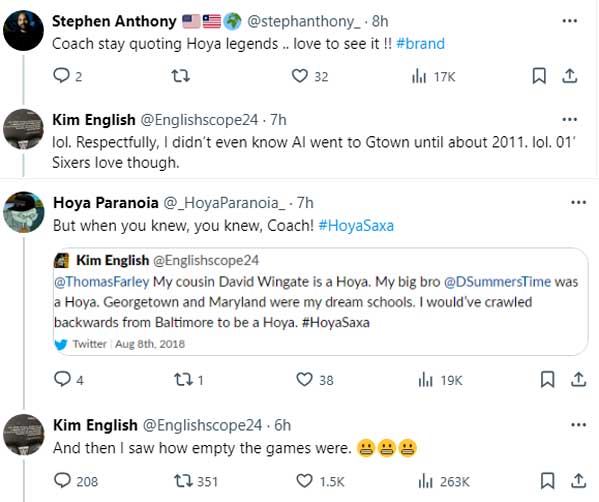Image resolution: width=599 pixels, height=502 pixels.
Task: Open more options on Kim English's 7h reply
Action: [570, 119]
